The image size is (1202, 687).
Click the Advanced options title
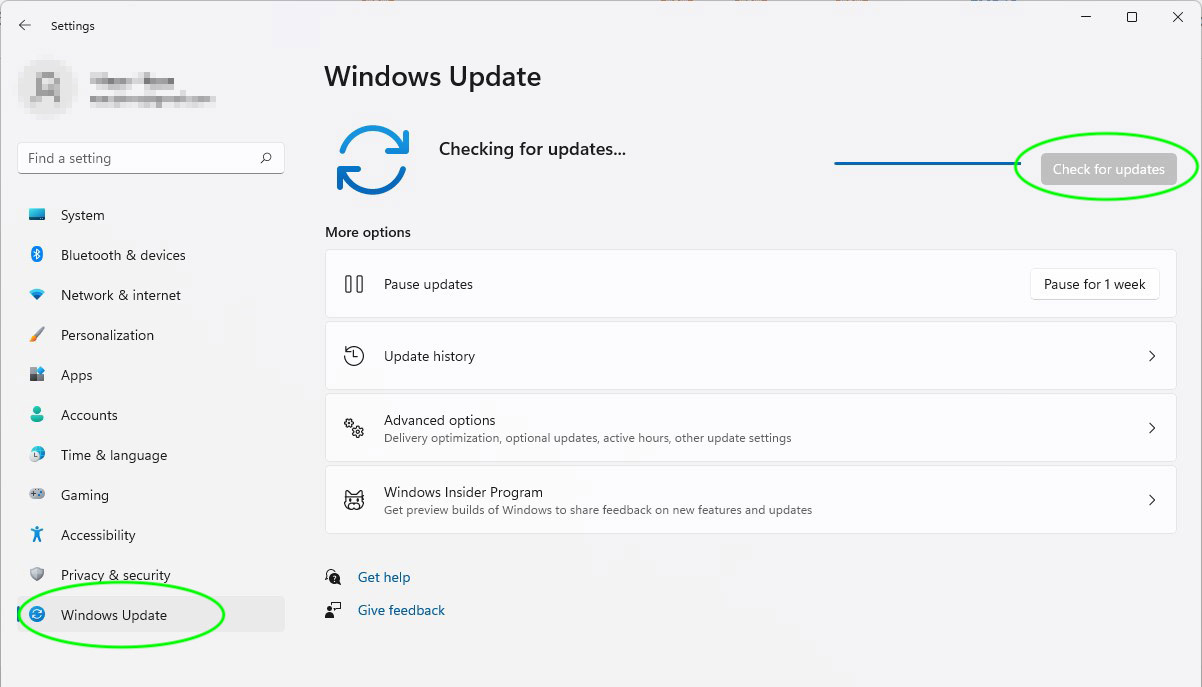coord(439,420)
